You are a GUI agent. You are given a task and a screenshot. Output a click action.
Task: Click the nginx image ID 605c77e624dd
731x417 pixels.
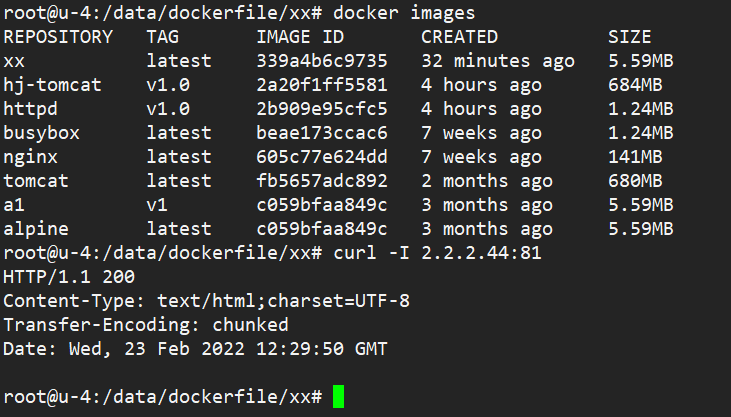coord(322,157)
